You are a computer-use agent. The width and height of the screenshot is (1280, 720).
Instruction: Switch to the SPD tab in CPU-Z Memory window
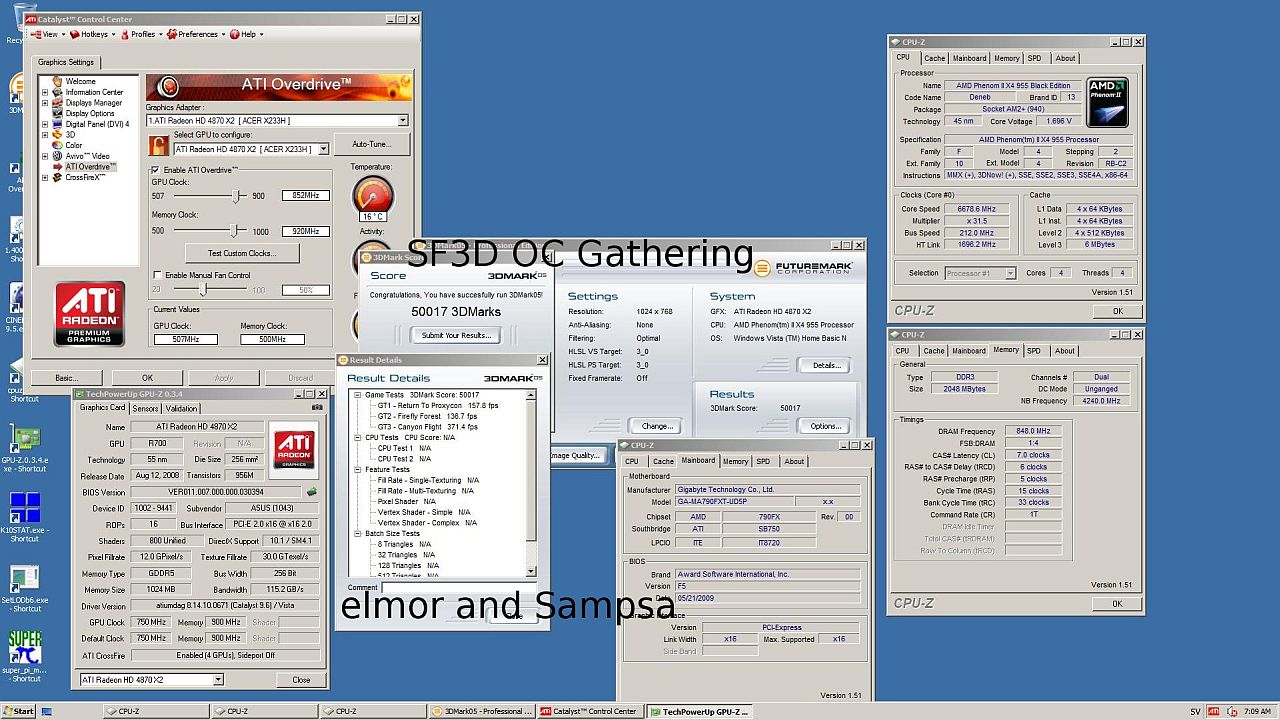(x=1034, y=351)
